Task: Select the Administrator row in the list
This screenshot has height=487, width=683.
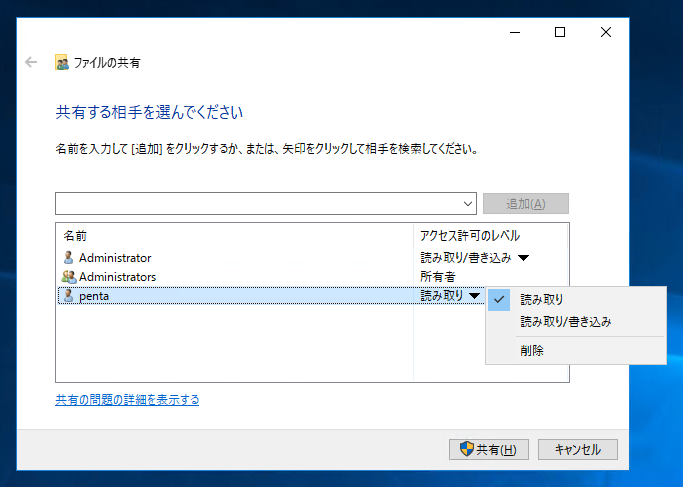Action: pyautogui.click(x=312, y=257)
